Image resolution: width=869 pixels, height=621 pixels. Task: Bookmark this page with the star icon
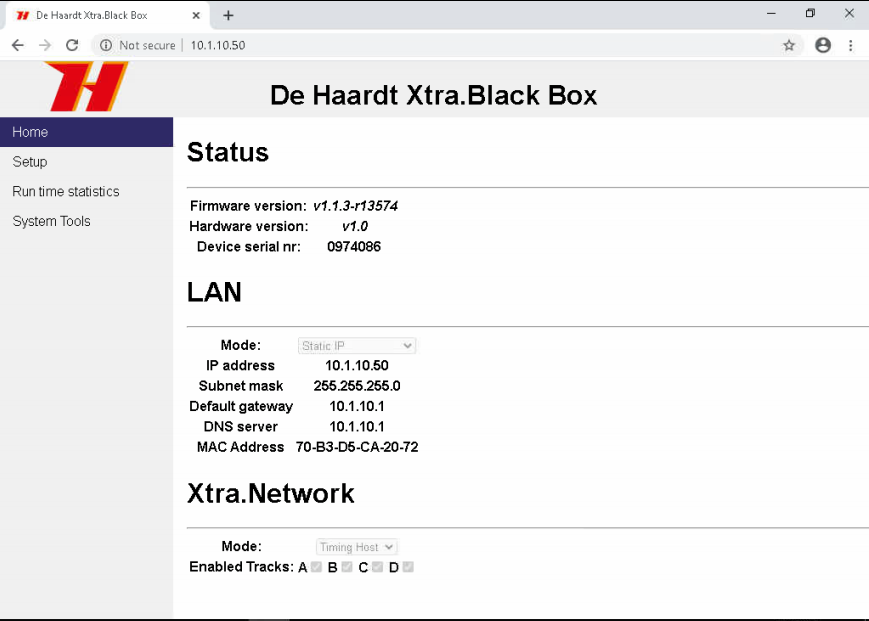(x=789, y=45)
